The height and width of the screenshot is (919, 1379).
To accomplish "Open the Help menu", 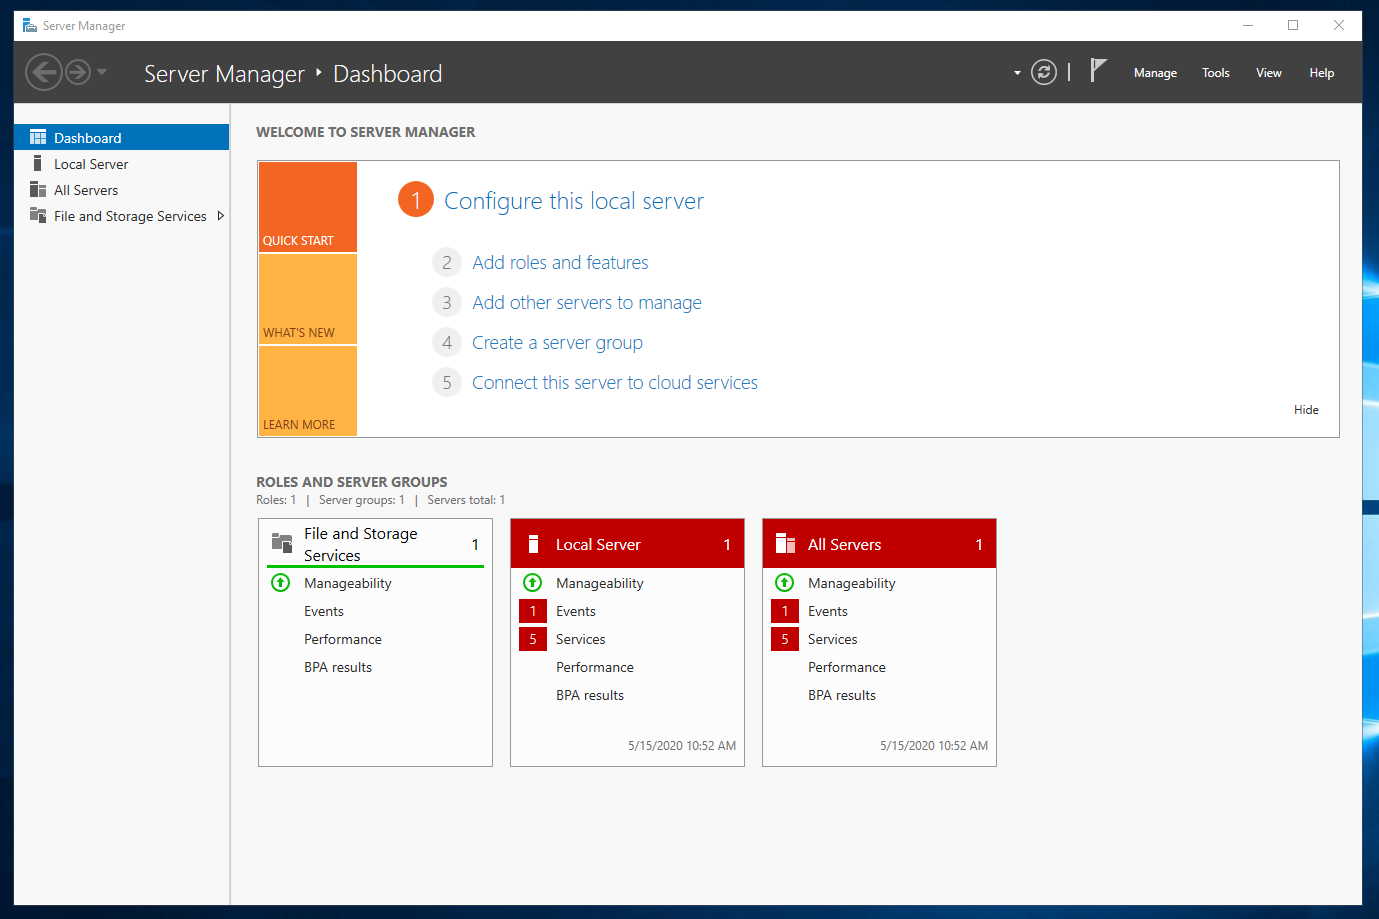I will coord(1322,73).
